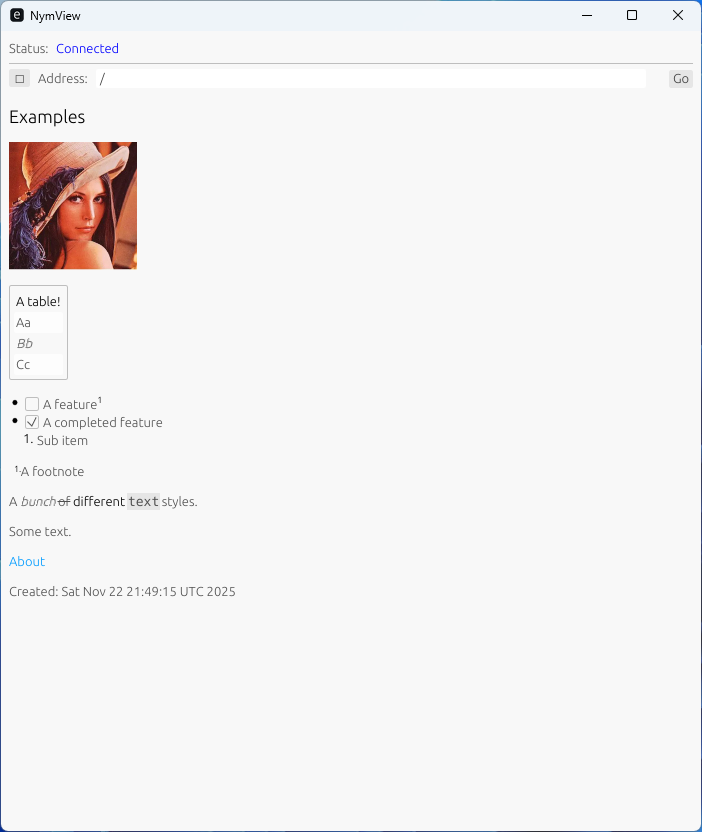Click the 'Address:' label
The height and width of the screenshot is (832, 702).
(63, 79)
